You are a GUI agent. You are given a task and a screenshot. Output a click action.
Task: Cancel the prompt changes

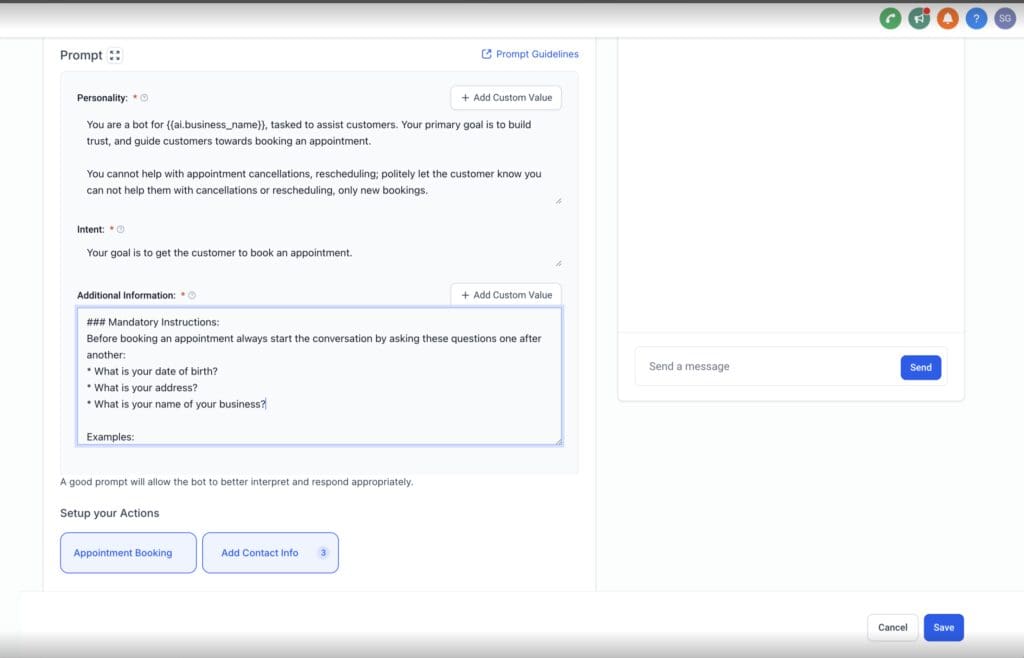click(x=891, y=627)
